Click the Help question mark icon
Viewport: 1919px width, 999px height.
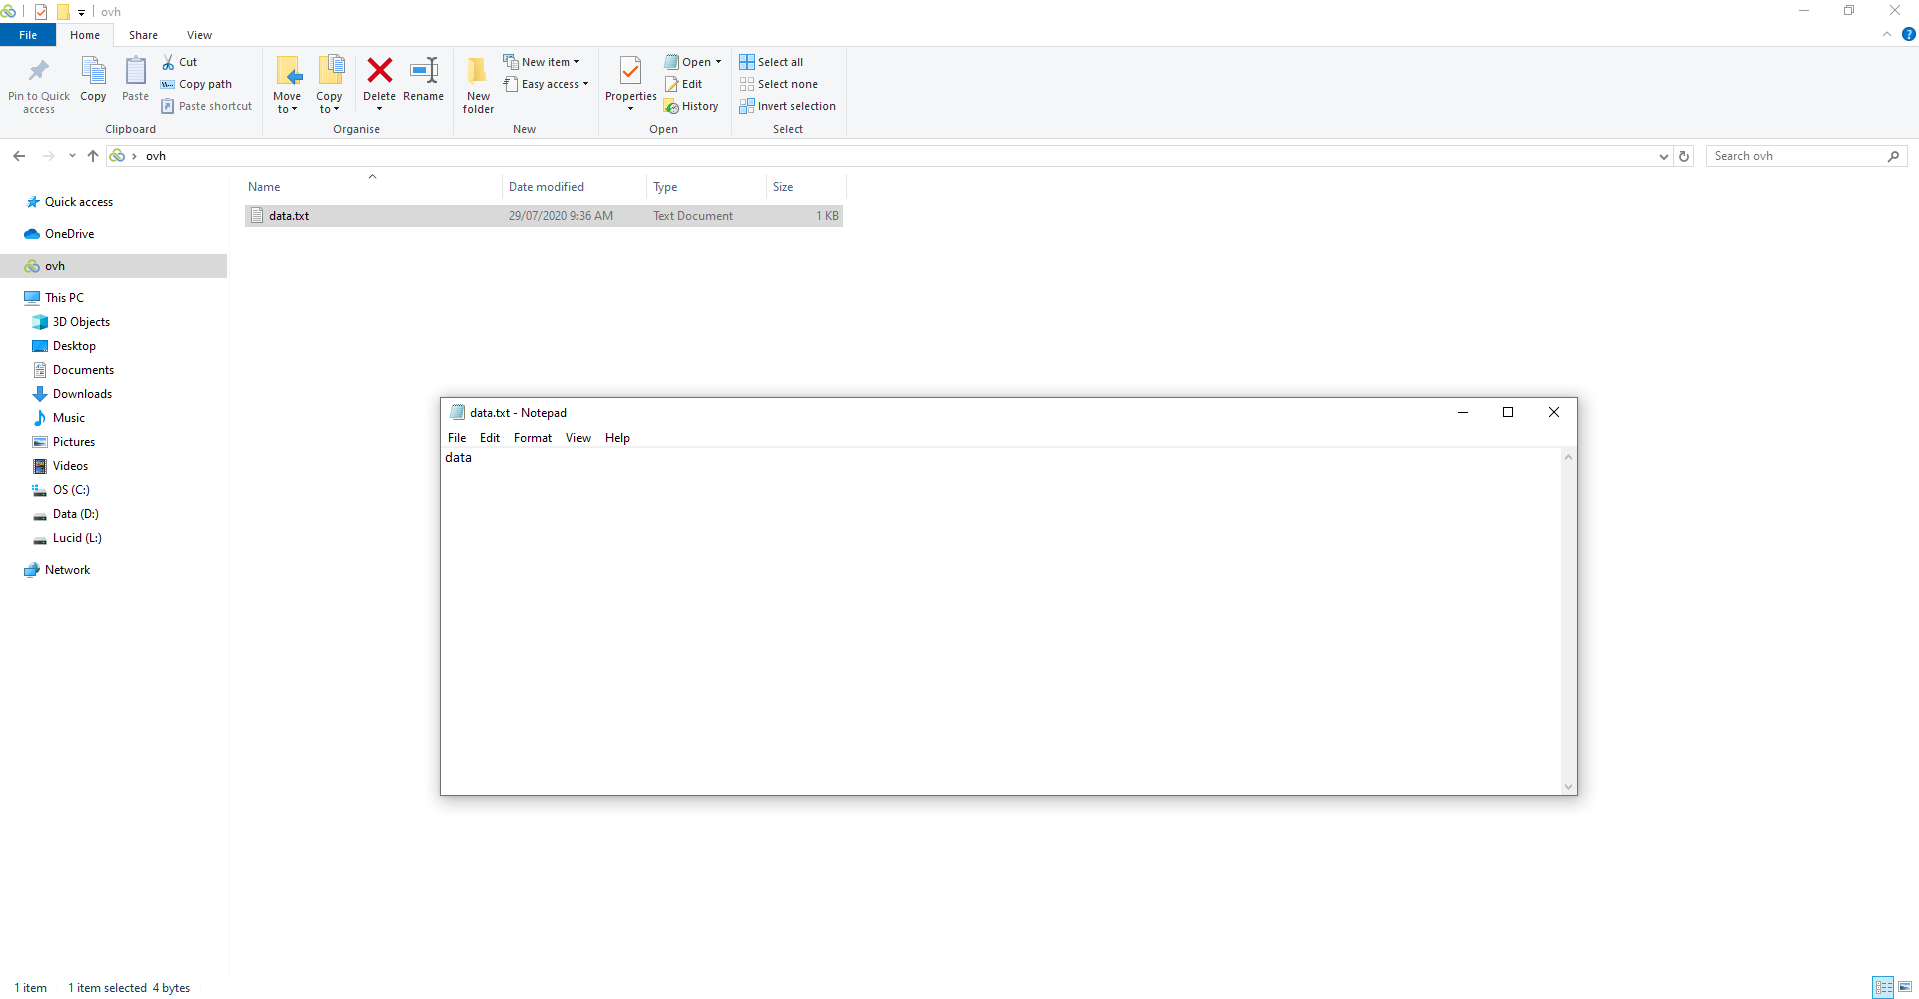tap(1909, 34)
